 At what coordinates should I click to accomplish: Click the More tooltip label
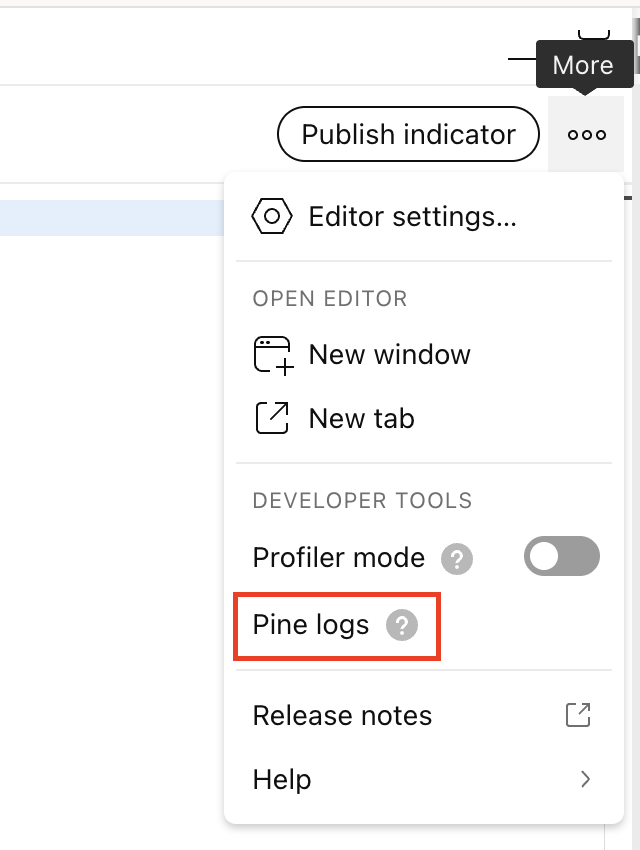pos(582,66)
